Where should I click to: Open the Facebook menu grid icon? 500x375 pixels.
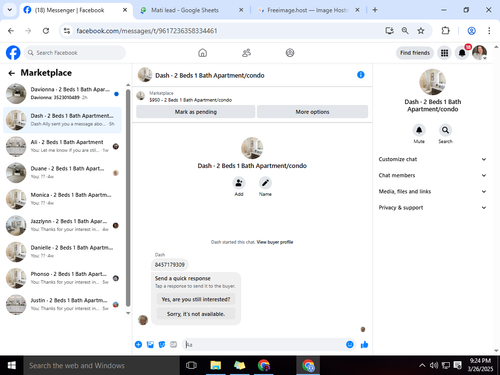click(444, 53)
